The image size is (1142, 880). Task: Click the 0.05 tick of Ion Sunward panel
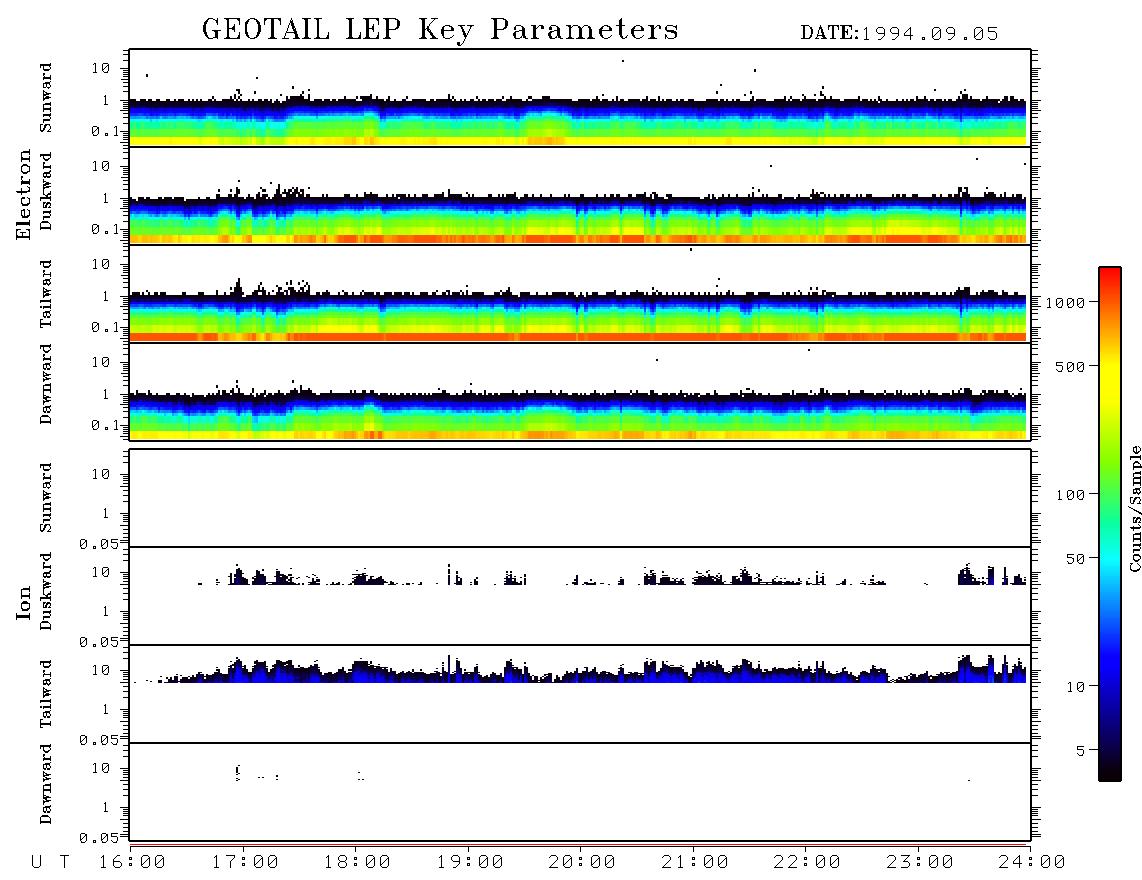98,543
